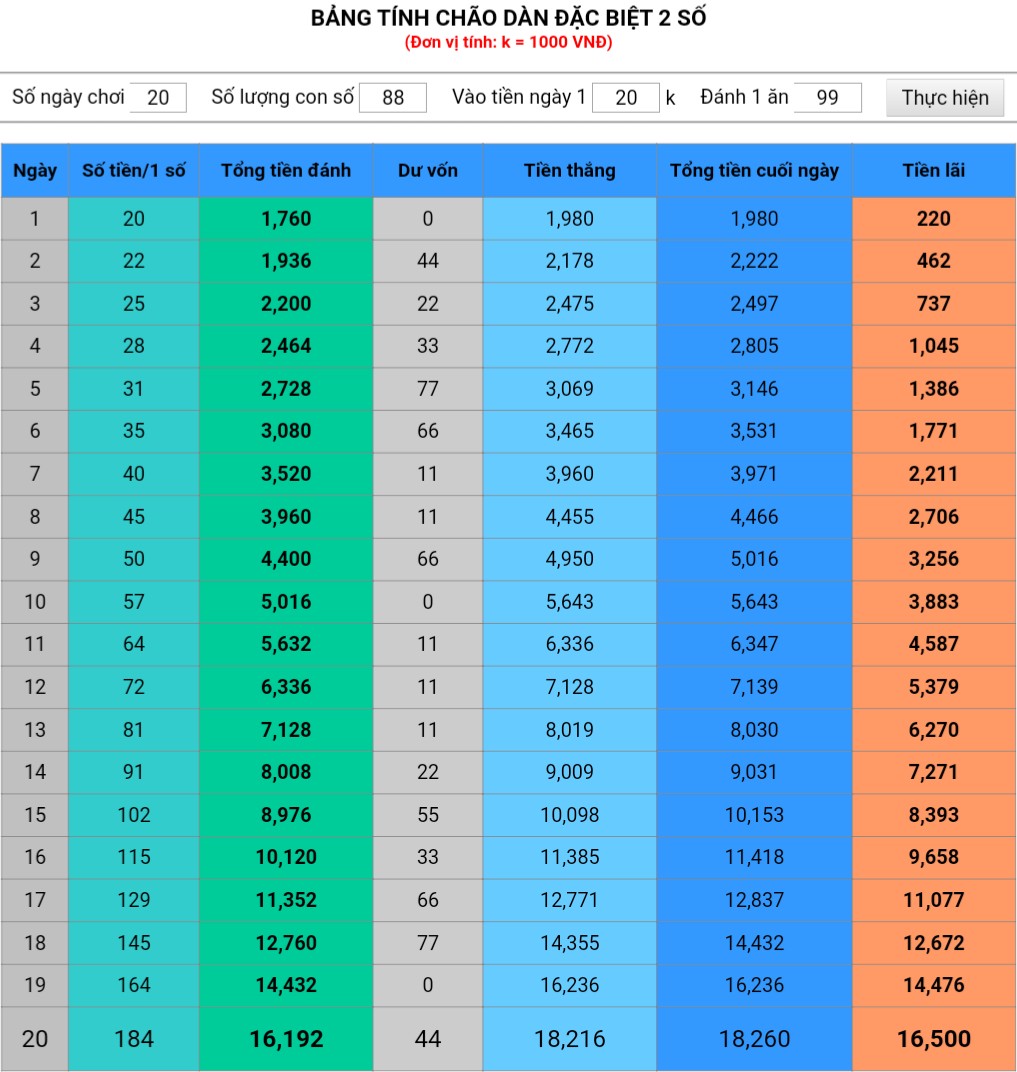The height and width of the screenshot is (1072, 1017).
Task: Click the page title Bảng tính chão dàn
Action: coord(508,19)
